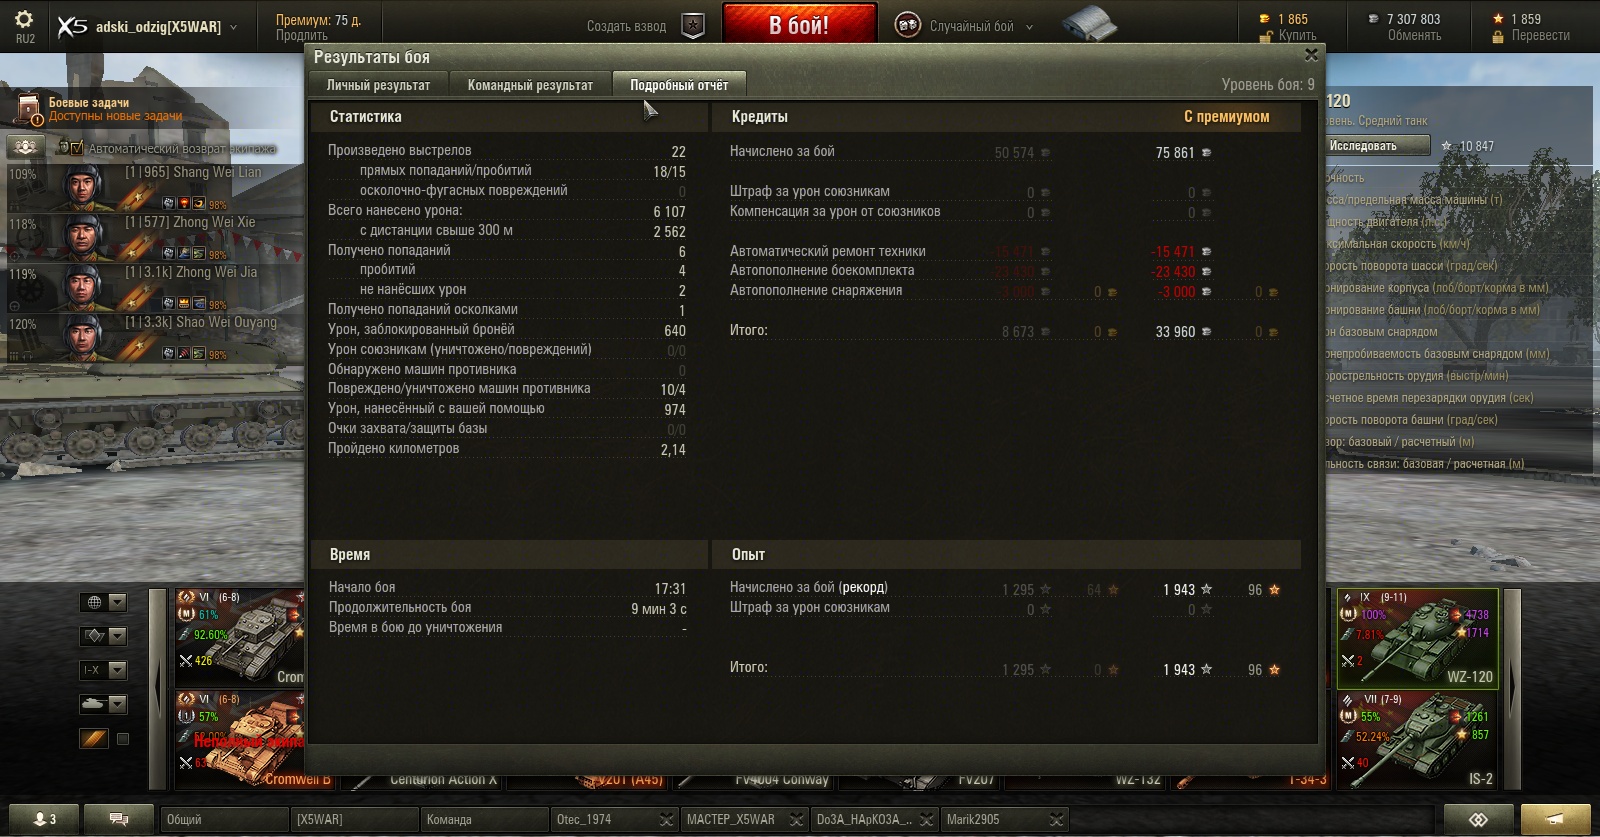Open the chat channels speech-bubble button
1600x837 pixels.
tap(119, 819)
